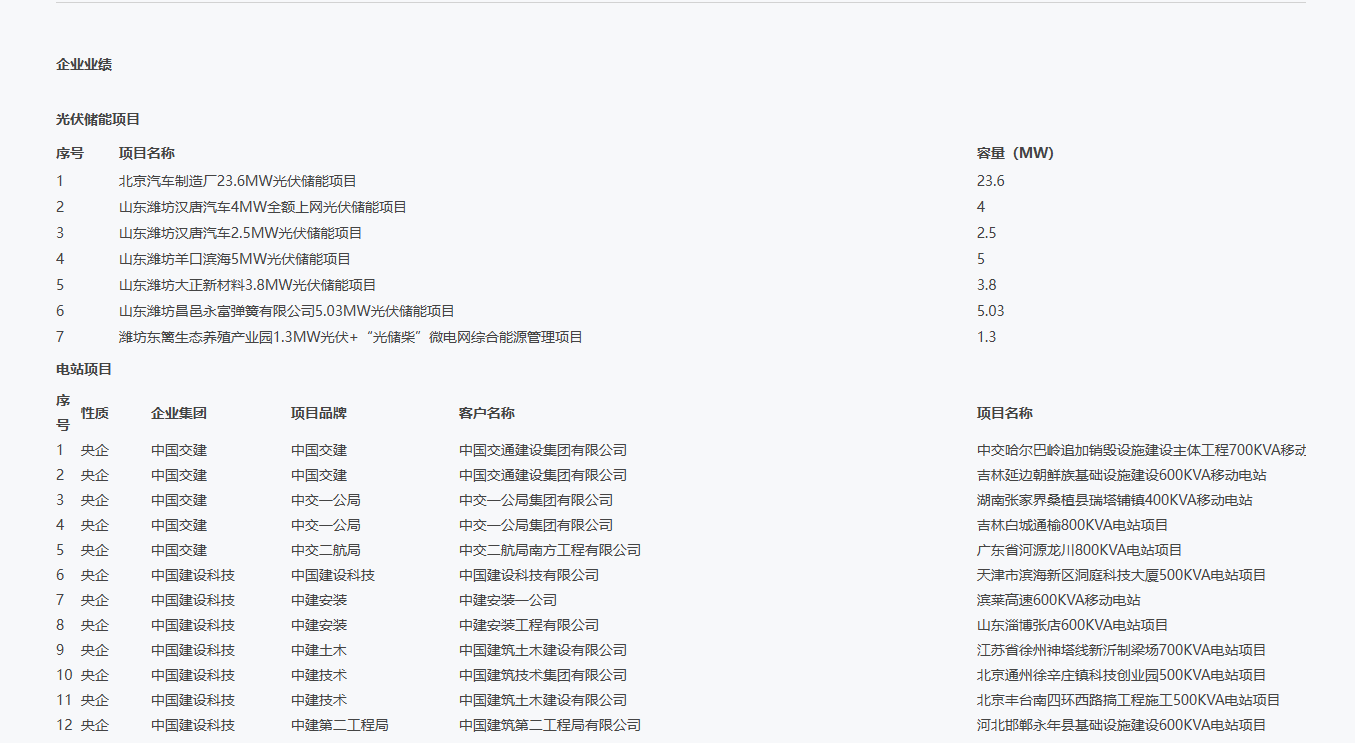The height and width of the screenshot is (743, 1355).
Task: Click 吉林白城通榆800KVA电站项目
Action: (x=1073, y=525)
